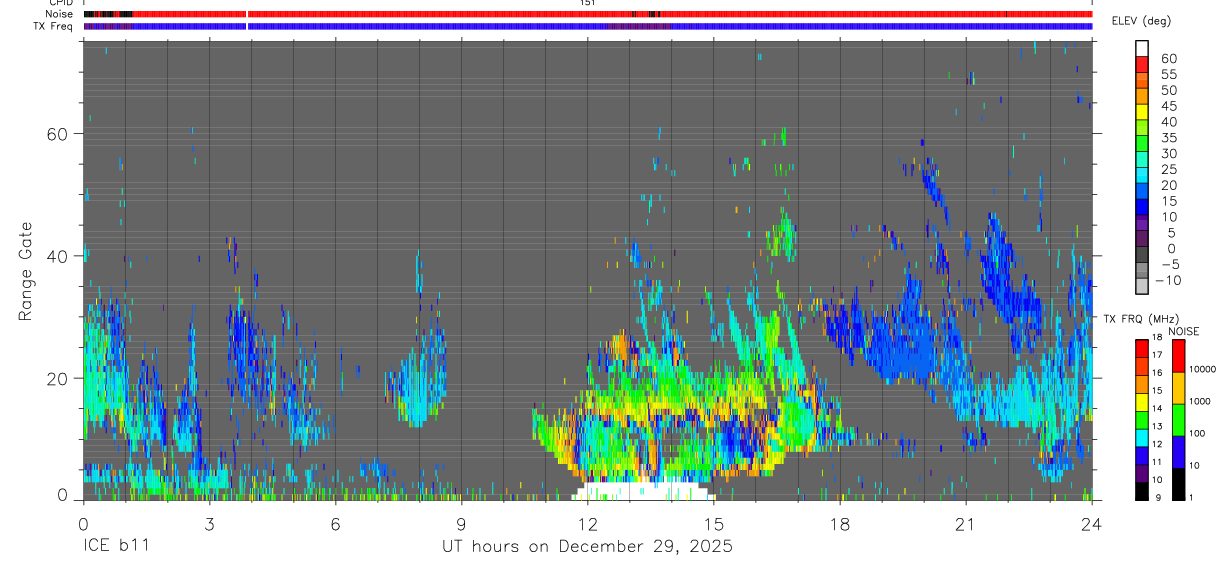Image resolution: width=1228 pixels, height=567 pixels.
Task: Click the 'TX Freq' row label at top
Action: click(x=55, y=26)
